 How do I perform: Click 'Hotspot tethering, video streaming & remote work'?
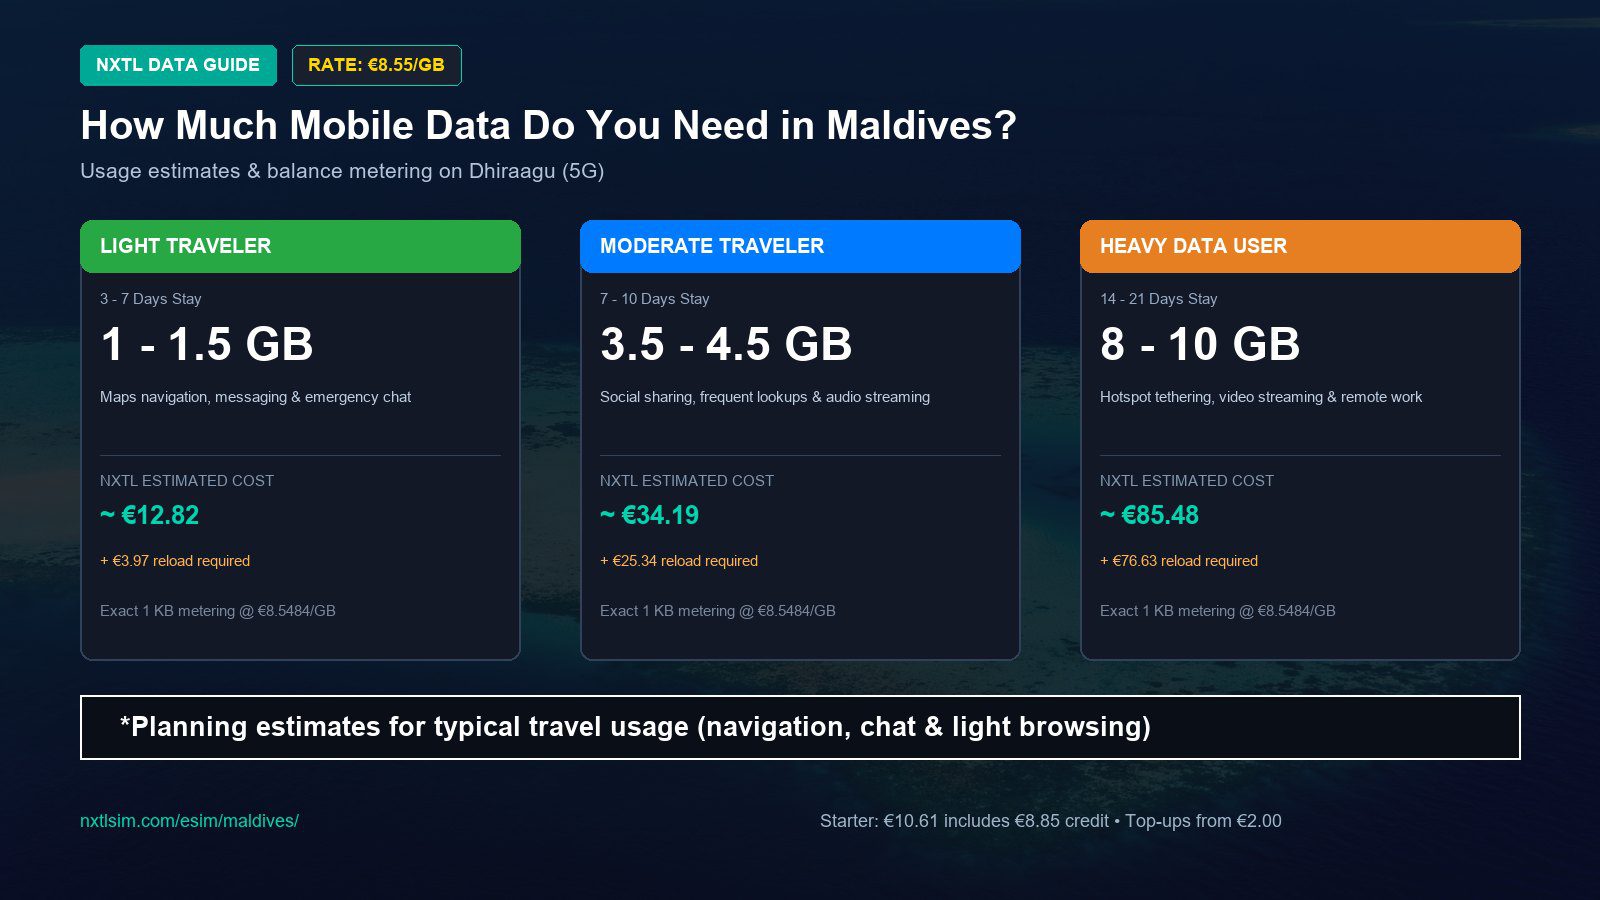tap(1261, 397)
